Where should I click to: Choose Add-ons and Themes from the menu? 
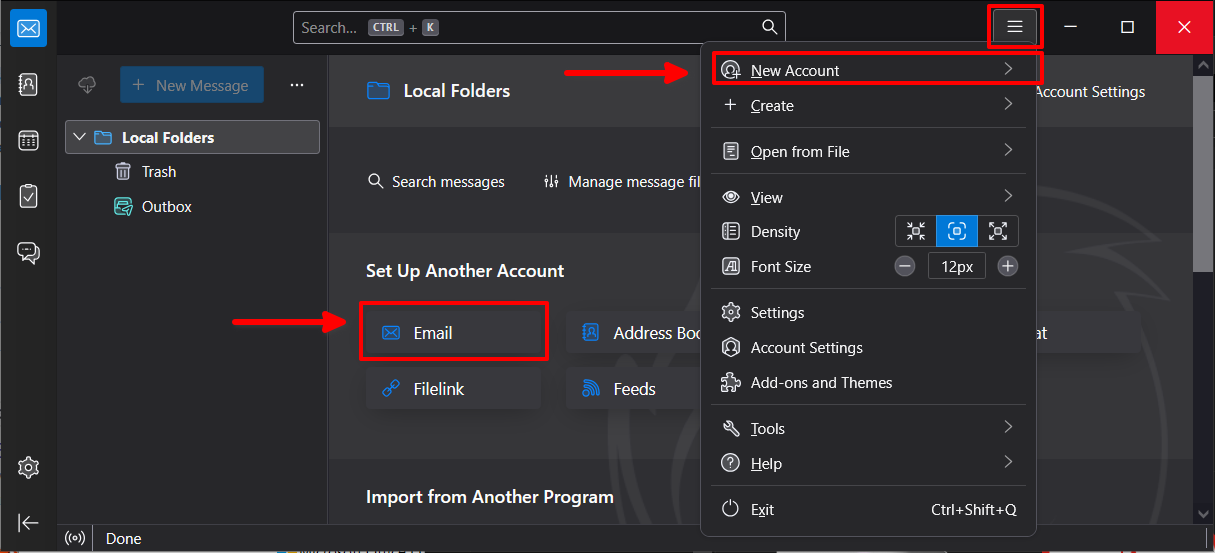click(x=821, y=383)
